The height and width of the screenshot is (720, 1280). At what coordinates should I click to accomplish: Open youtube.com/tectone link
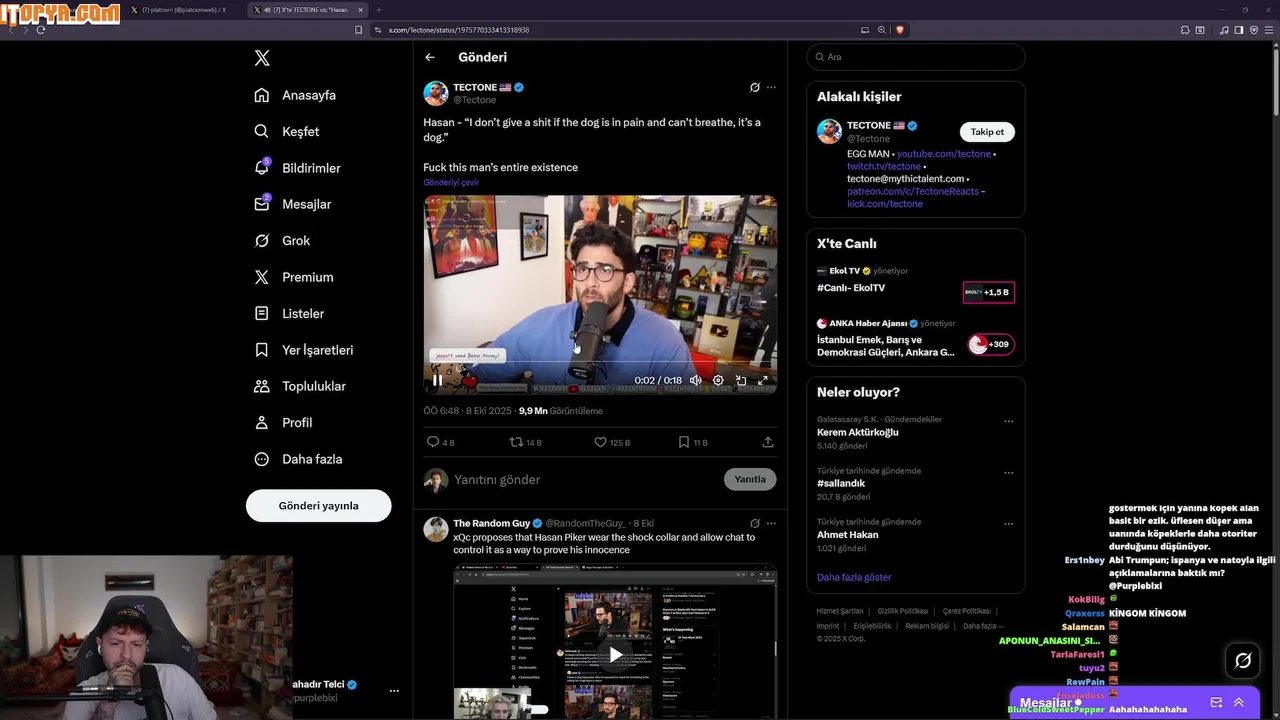coord(944,154)
